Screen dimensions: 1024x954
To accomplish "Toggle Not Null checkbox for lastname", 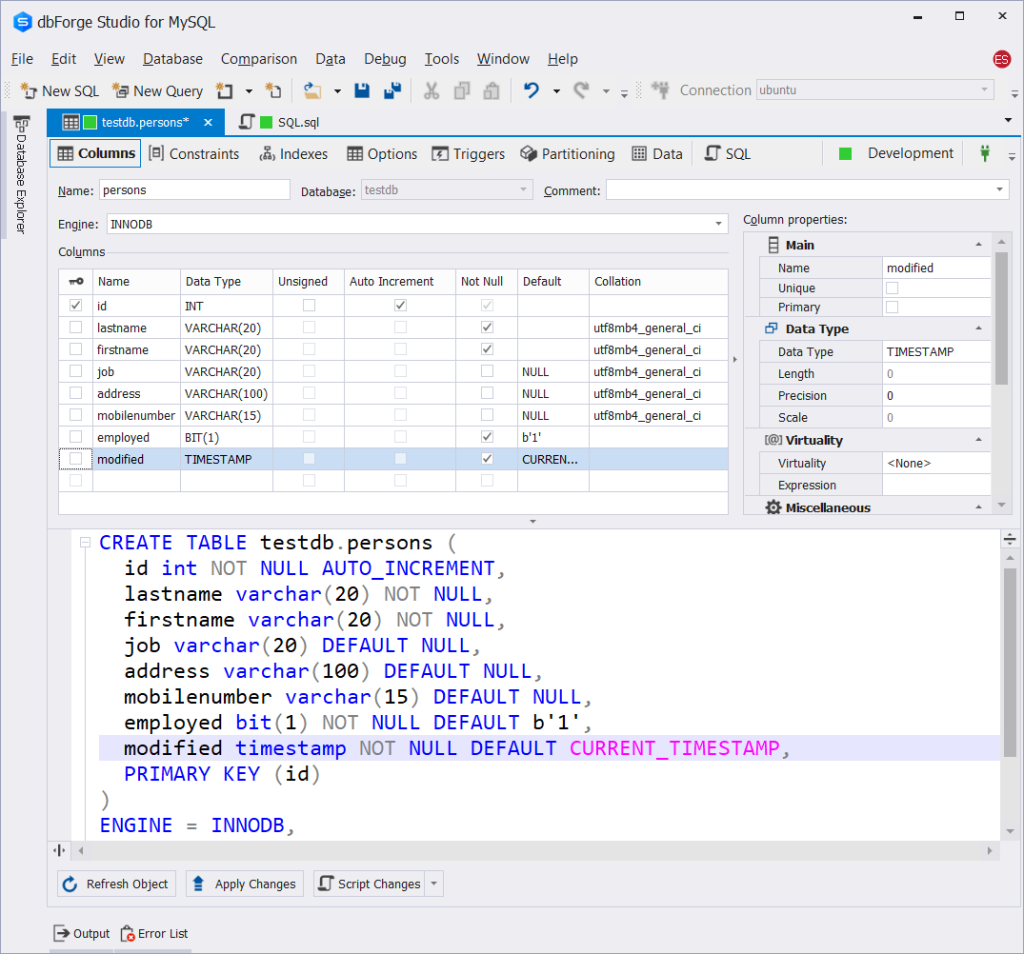I will pos(487,327).
